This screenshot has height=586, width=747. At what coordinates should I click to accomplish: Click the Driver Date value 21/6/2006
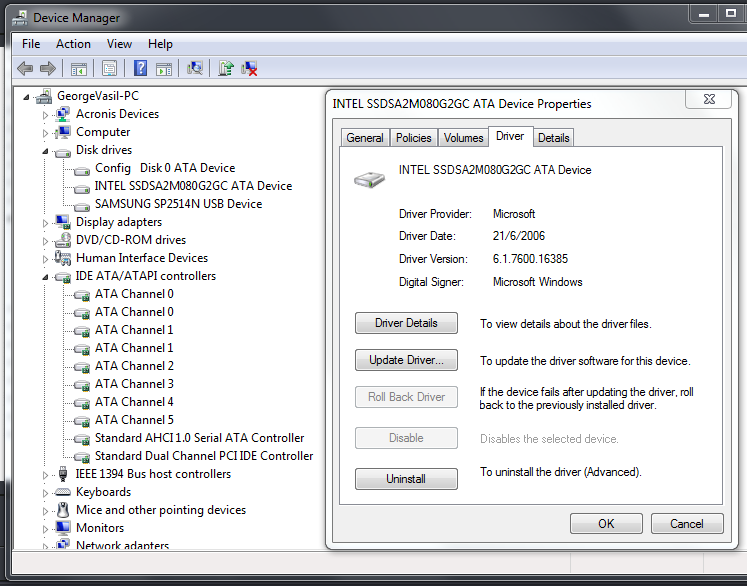(x=519, y=236)
